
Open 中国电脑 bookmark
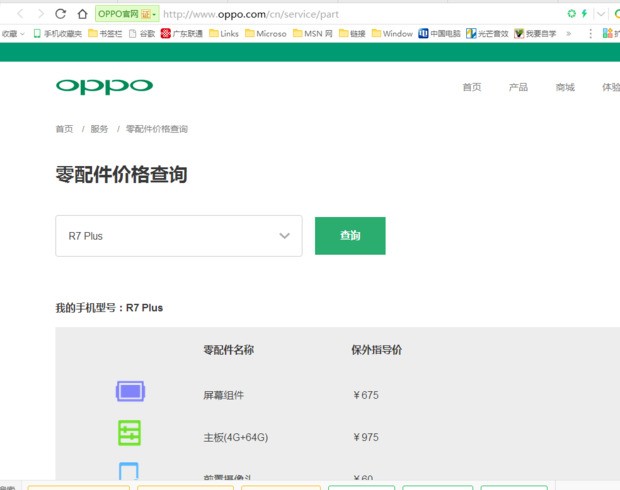440,34
